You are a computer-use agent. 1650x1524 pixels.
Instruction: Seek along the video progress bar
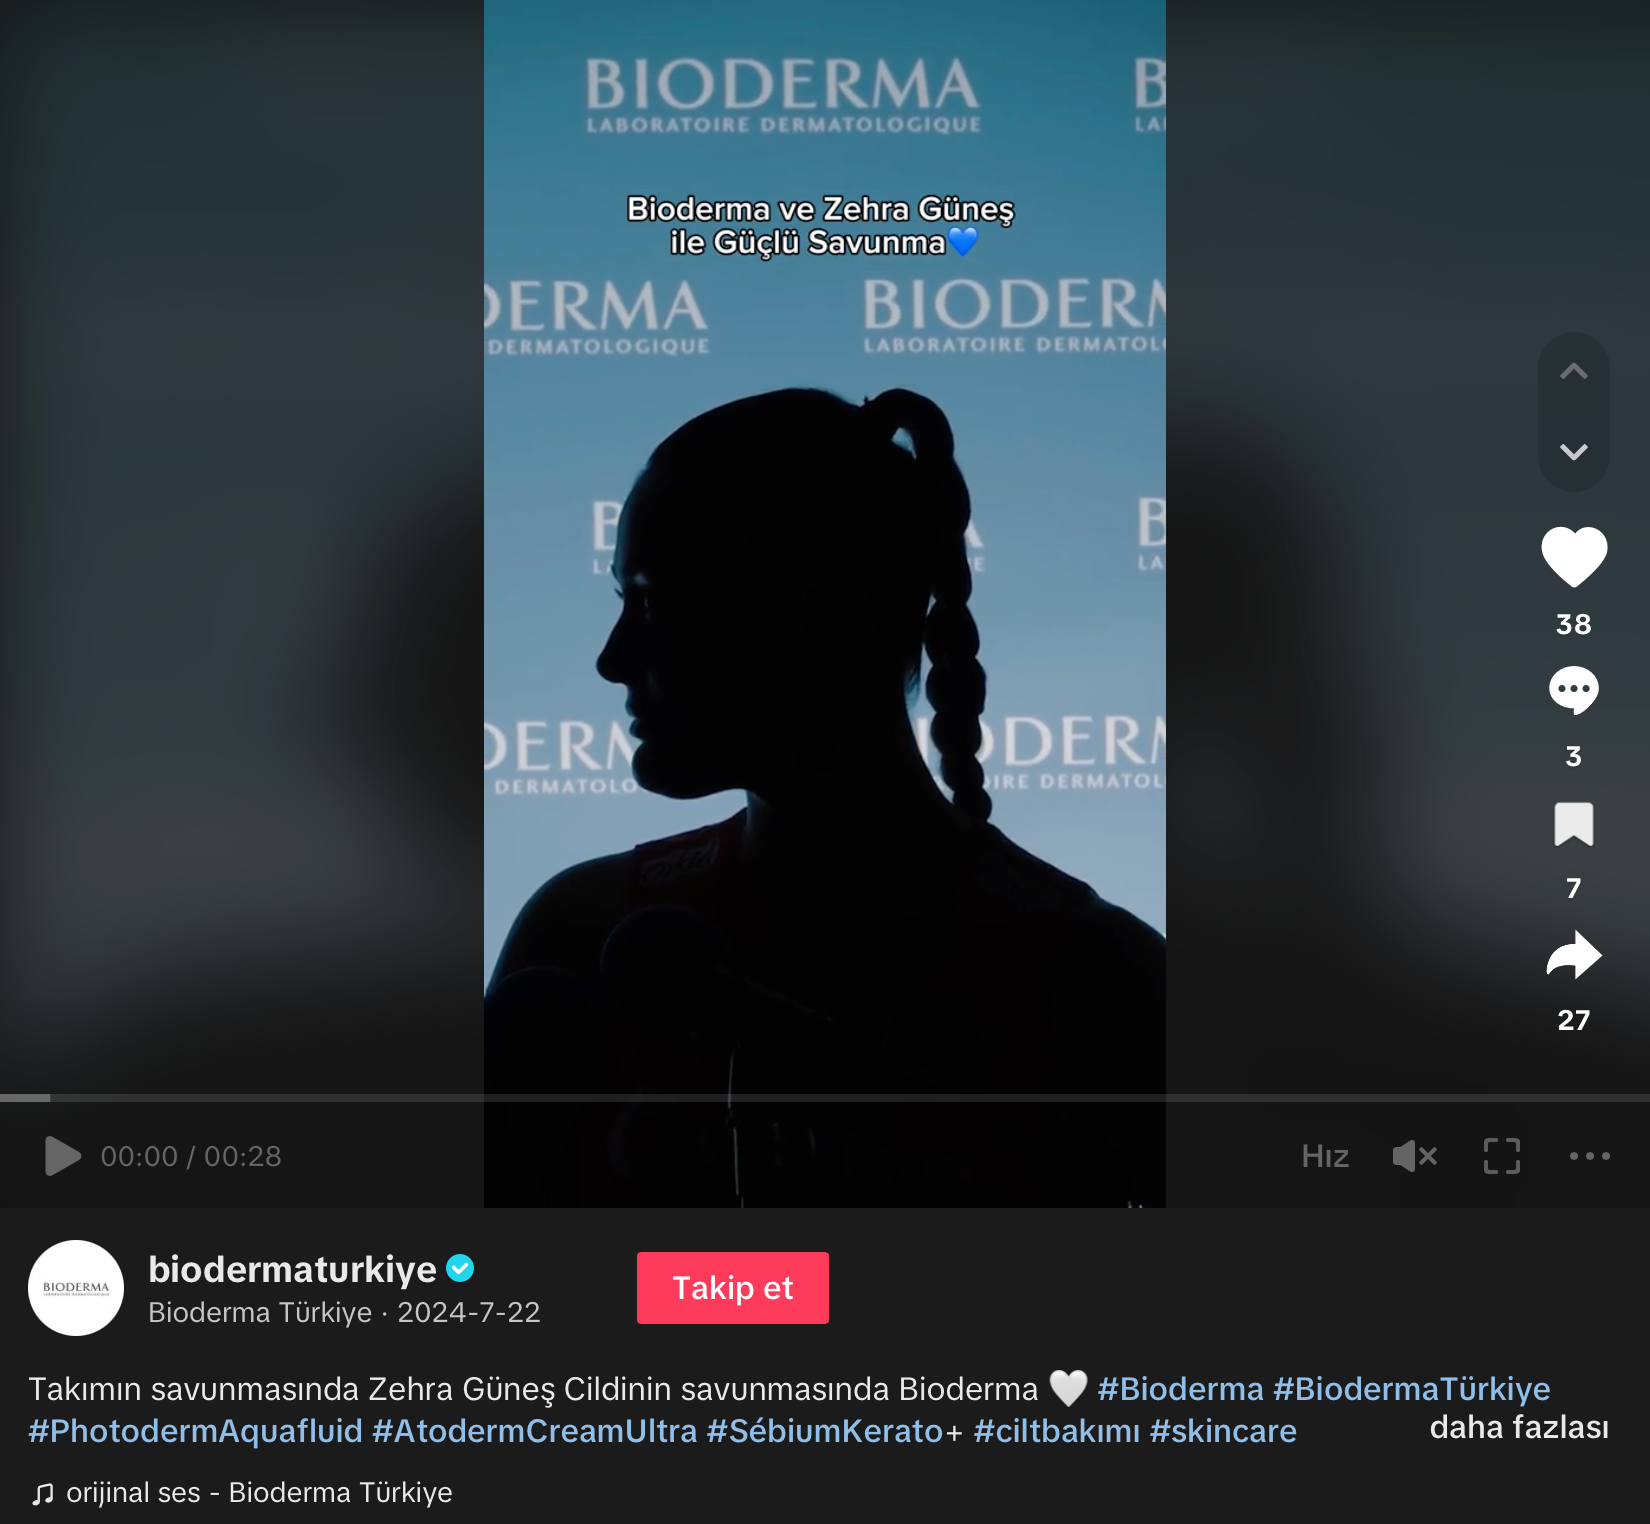click(x=825, y=1098)
